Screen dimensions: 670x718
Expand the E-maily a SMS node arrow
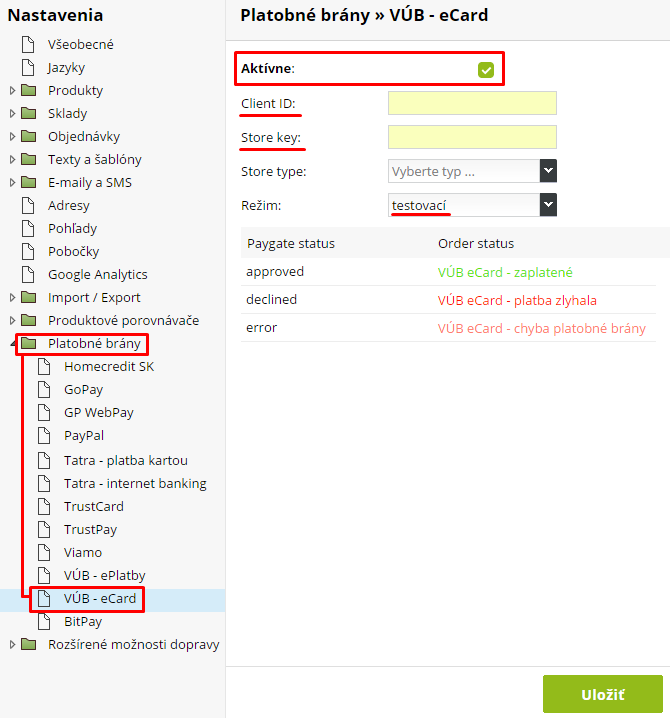pos(12,182)
